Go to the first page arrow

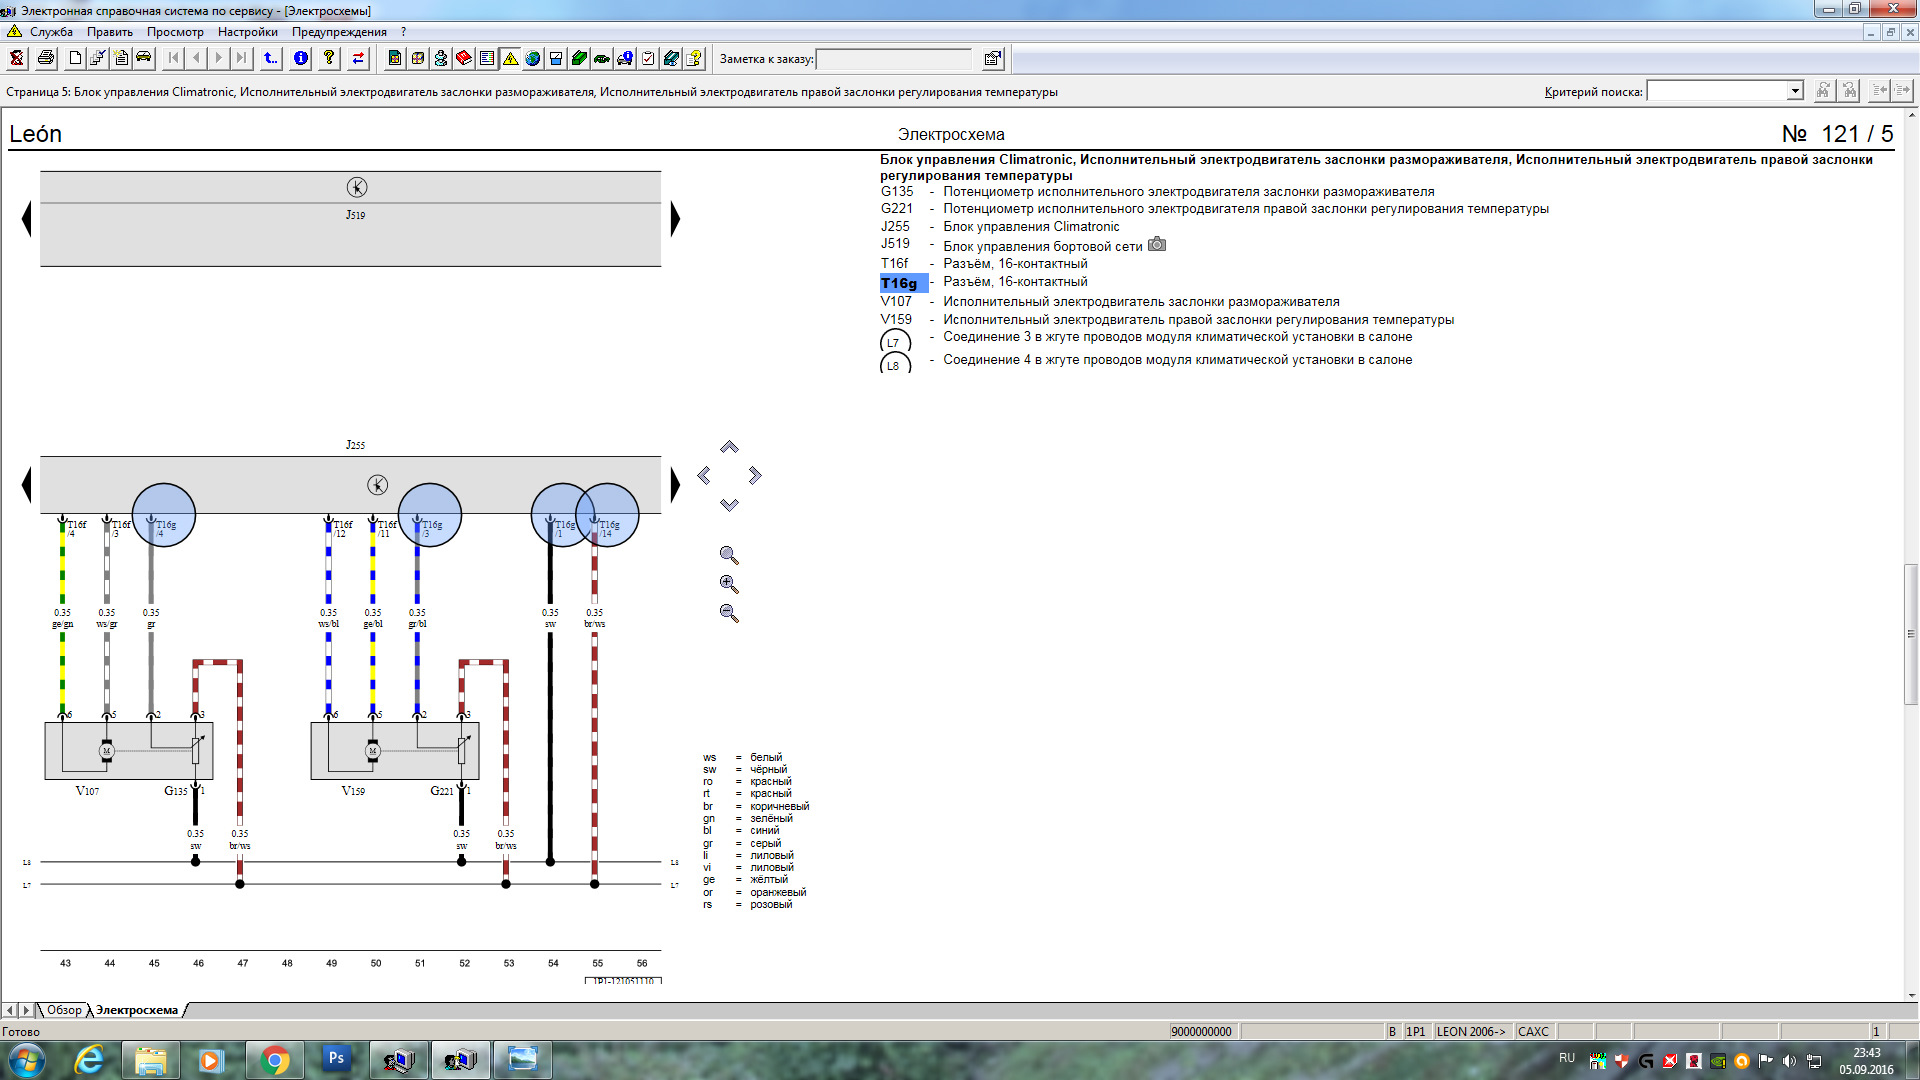(x=174, y=58)
